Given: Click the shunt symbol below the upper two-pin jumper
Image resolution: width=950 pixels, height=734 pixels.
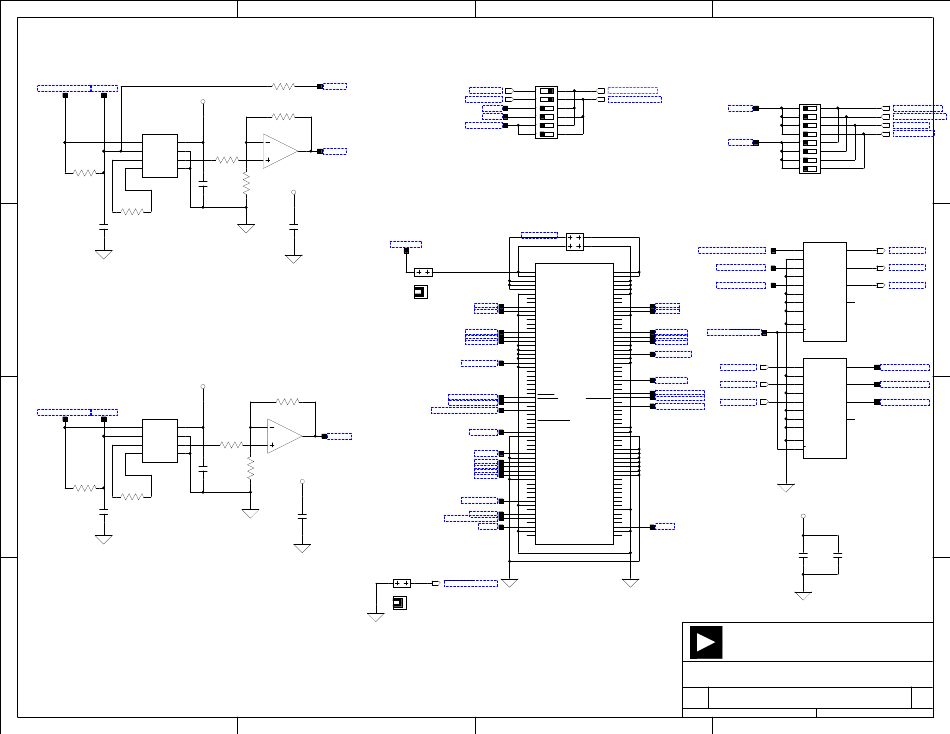Looking at the screenshot, I should tap(420, 292).
